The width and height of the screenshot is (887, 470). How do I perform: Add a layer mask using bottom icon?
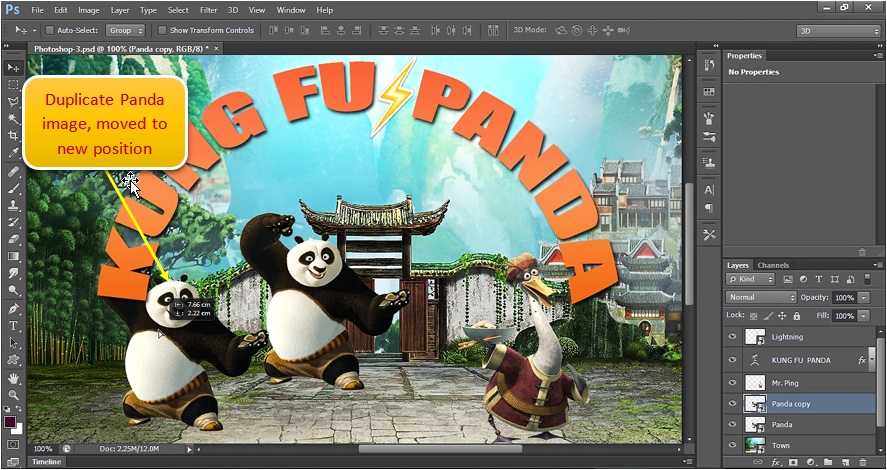793,462
